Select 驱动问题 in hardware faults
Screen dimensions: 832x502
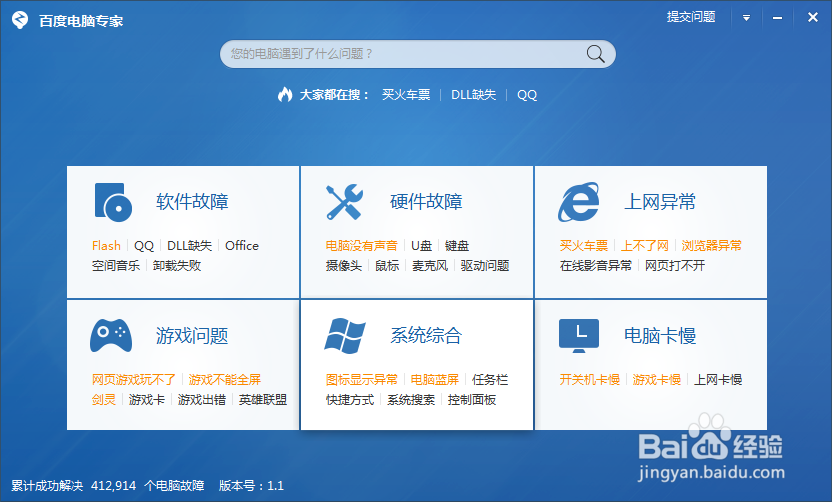[x=485, y=265]
